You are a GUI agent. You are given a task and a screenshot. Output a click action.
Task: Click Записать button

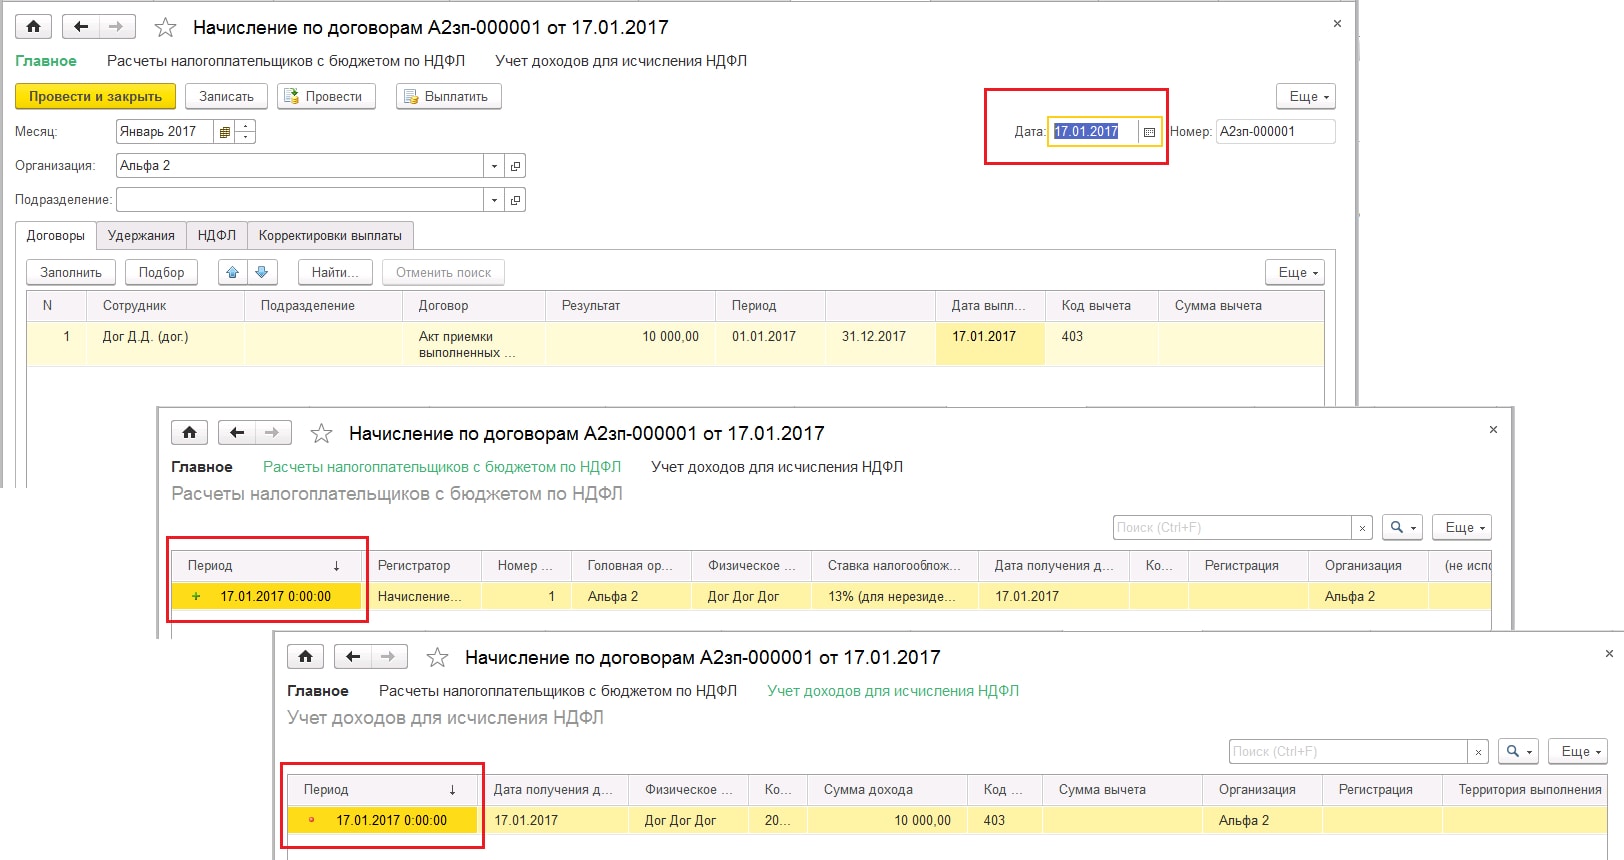point(226,97)
